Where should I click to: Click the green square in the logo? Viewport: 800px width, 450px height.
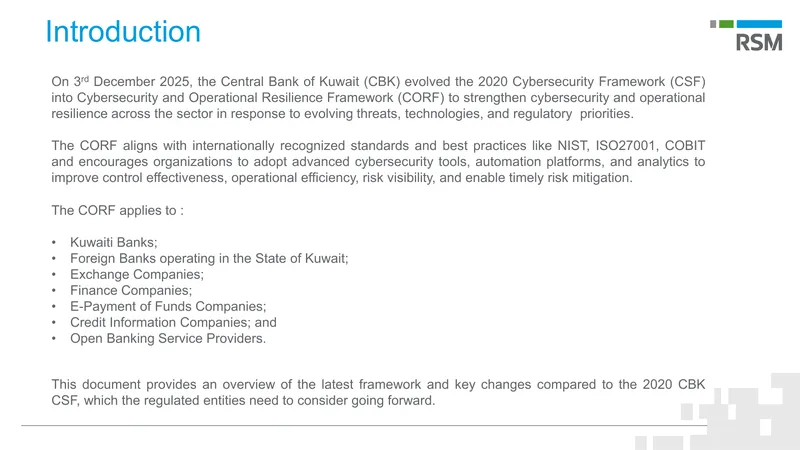coord(726,24)
